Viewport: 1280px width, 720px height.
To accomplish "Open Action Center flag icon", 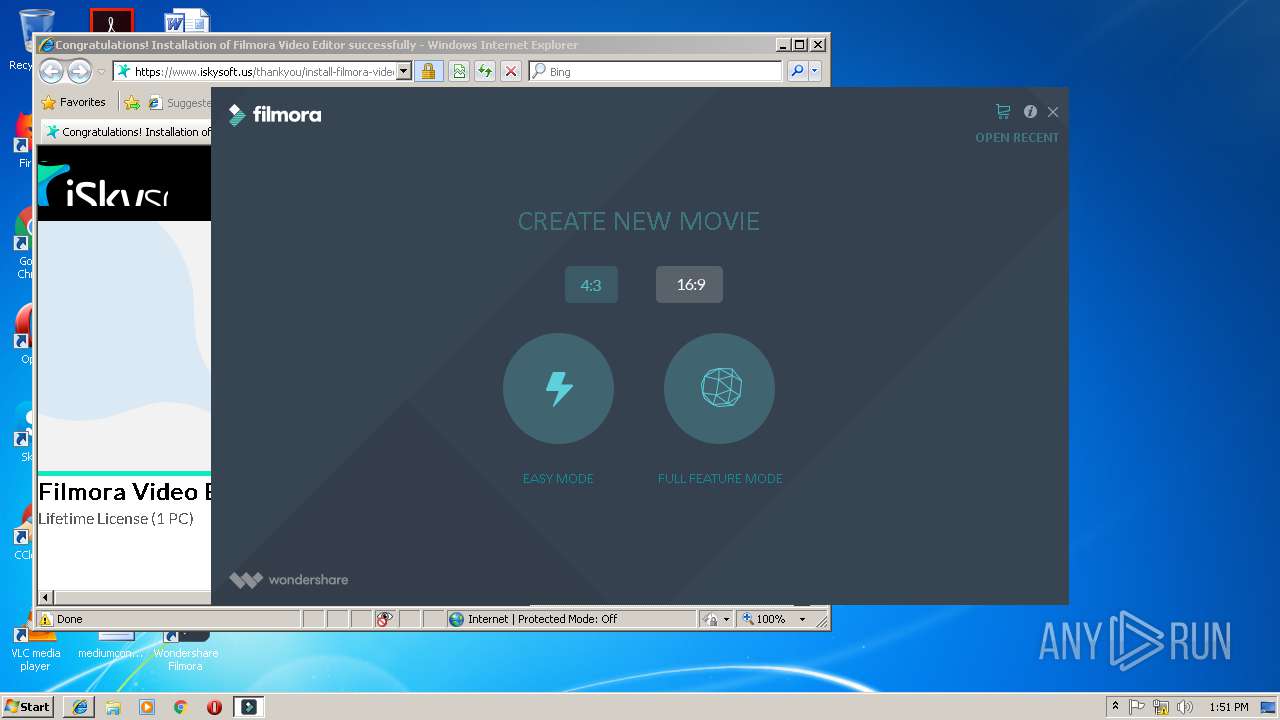I will (1138, 707).
